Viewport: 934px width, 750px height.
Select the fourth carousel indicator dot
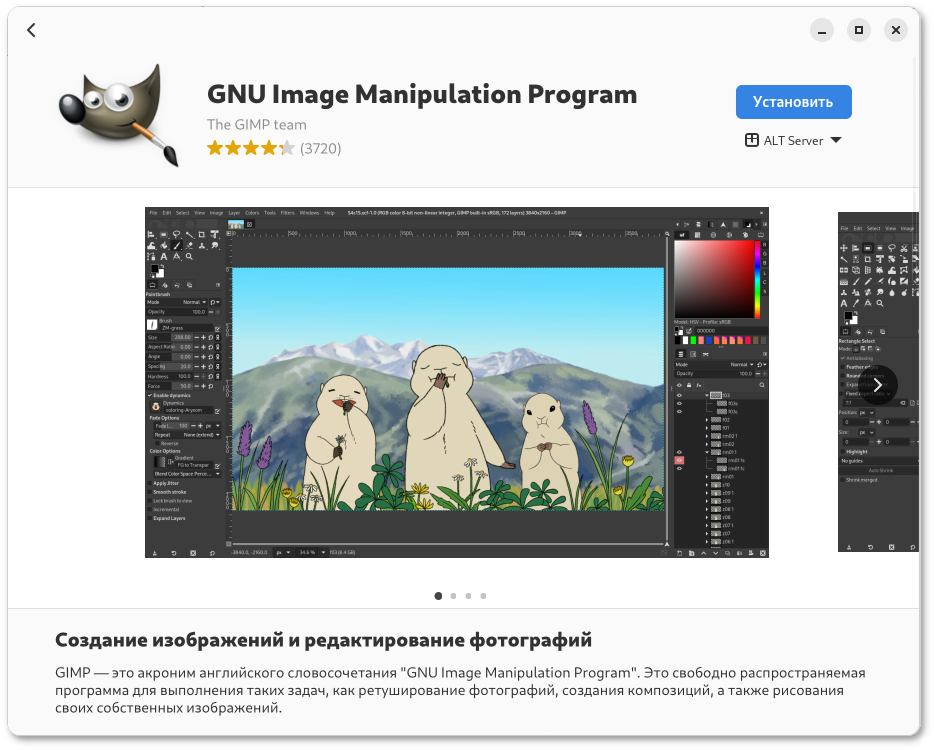(483, 596)
